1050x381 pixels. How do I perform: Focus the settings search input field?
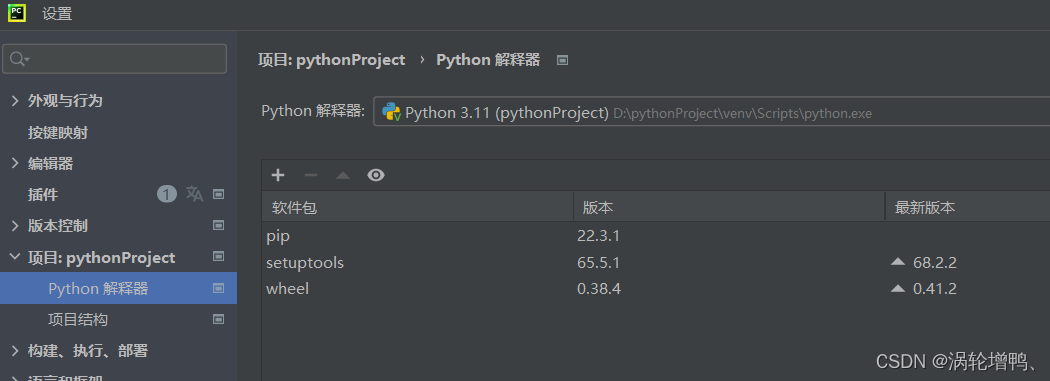tap(115, 59)
